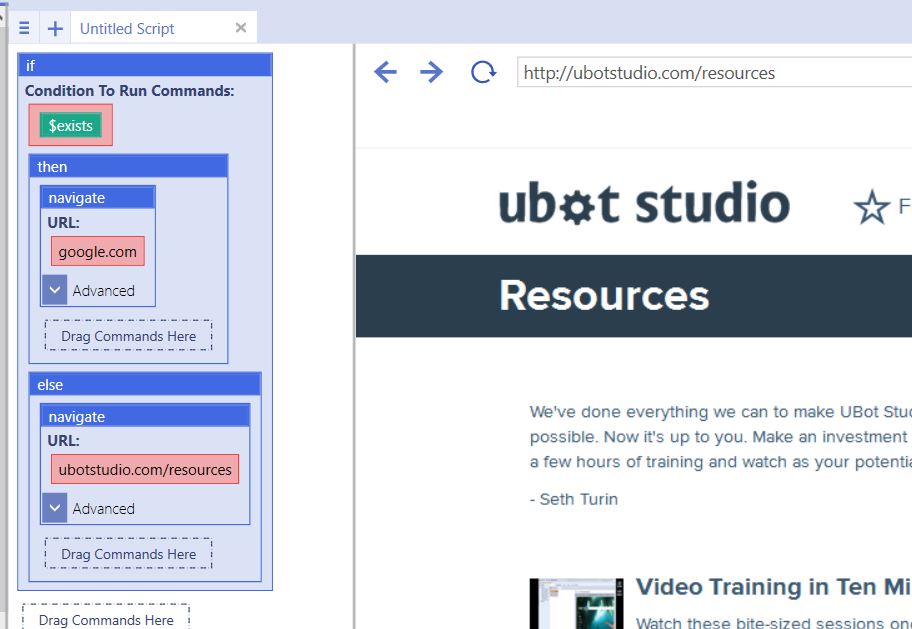This screenshot has width=912, height=629.
Task: Click Drag Commands Here box in else block
Action: [x=129, y=554]
